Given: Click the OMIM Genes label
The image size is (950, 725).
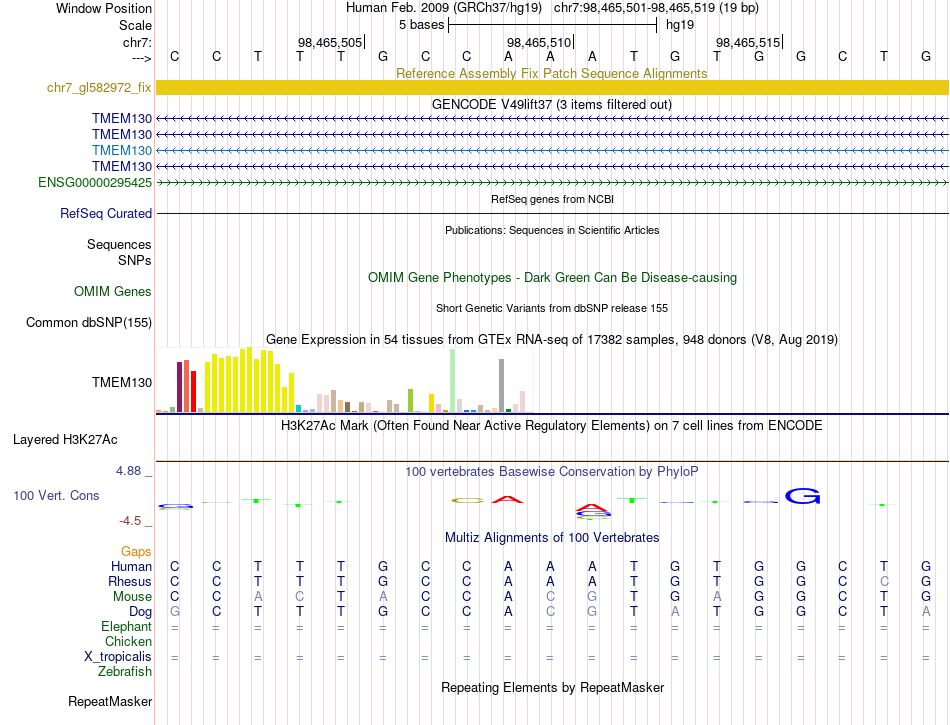Looking at the screenshot, I should point(112,291).
